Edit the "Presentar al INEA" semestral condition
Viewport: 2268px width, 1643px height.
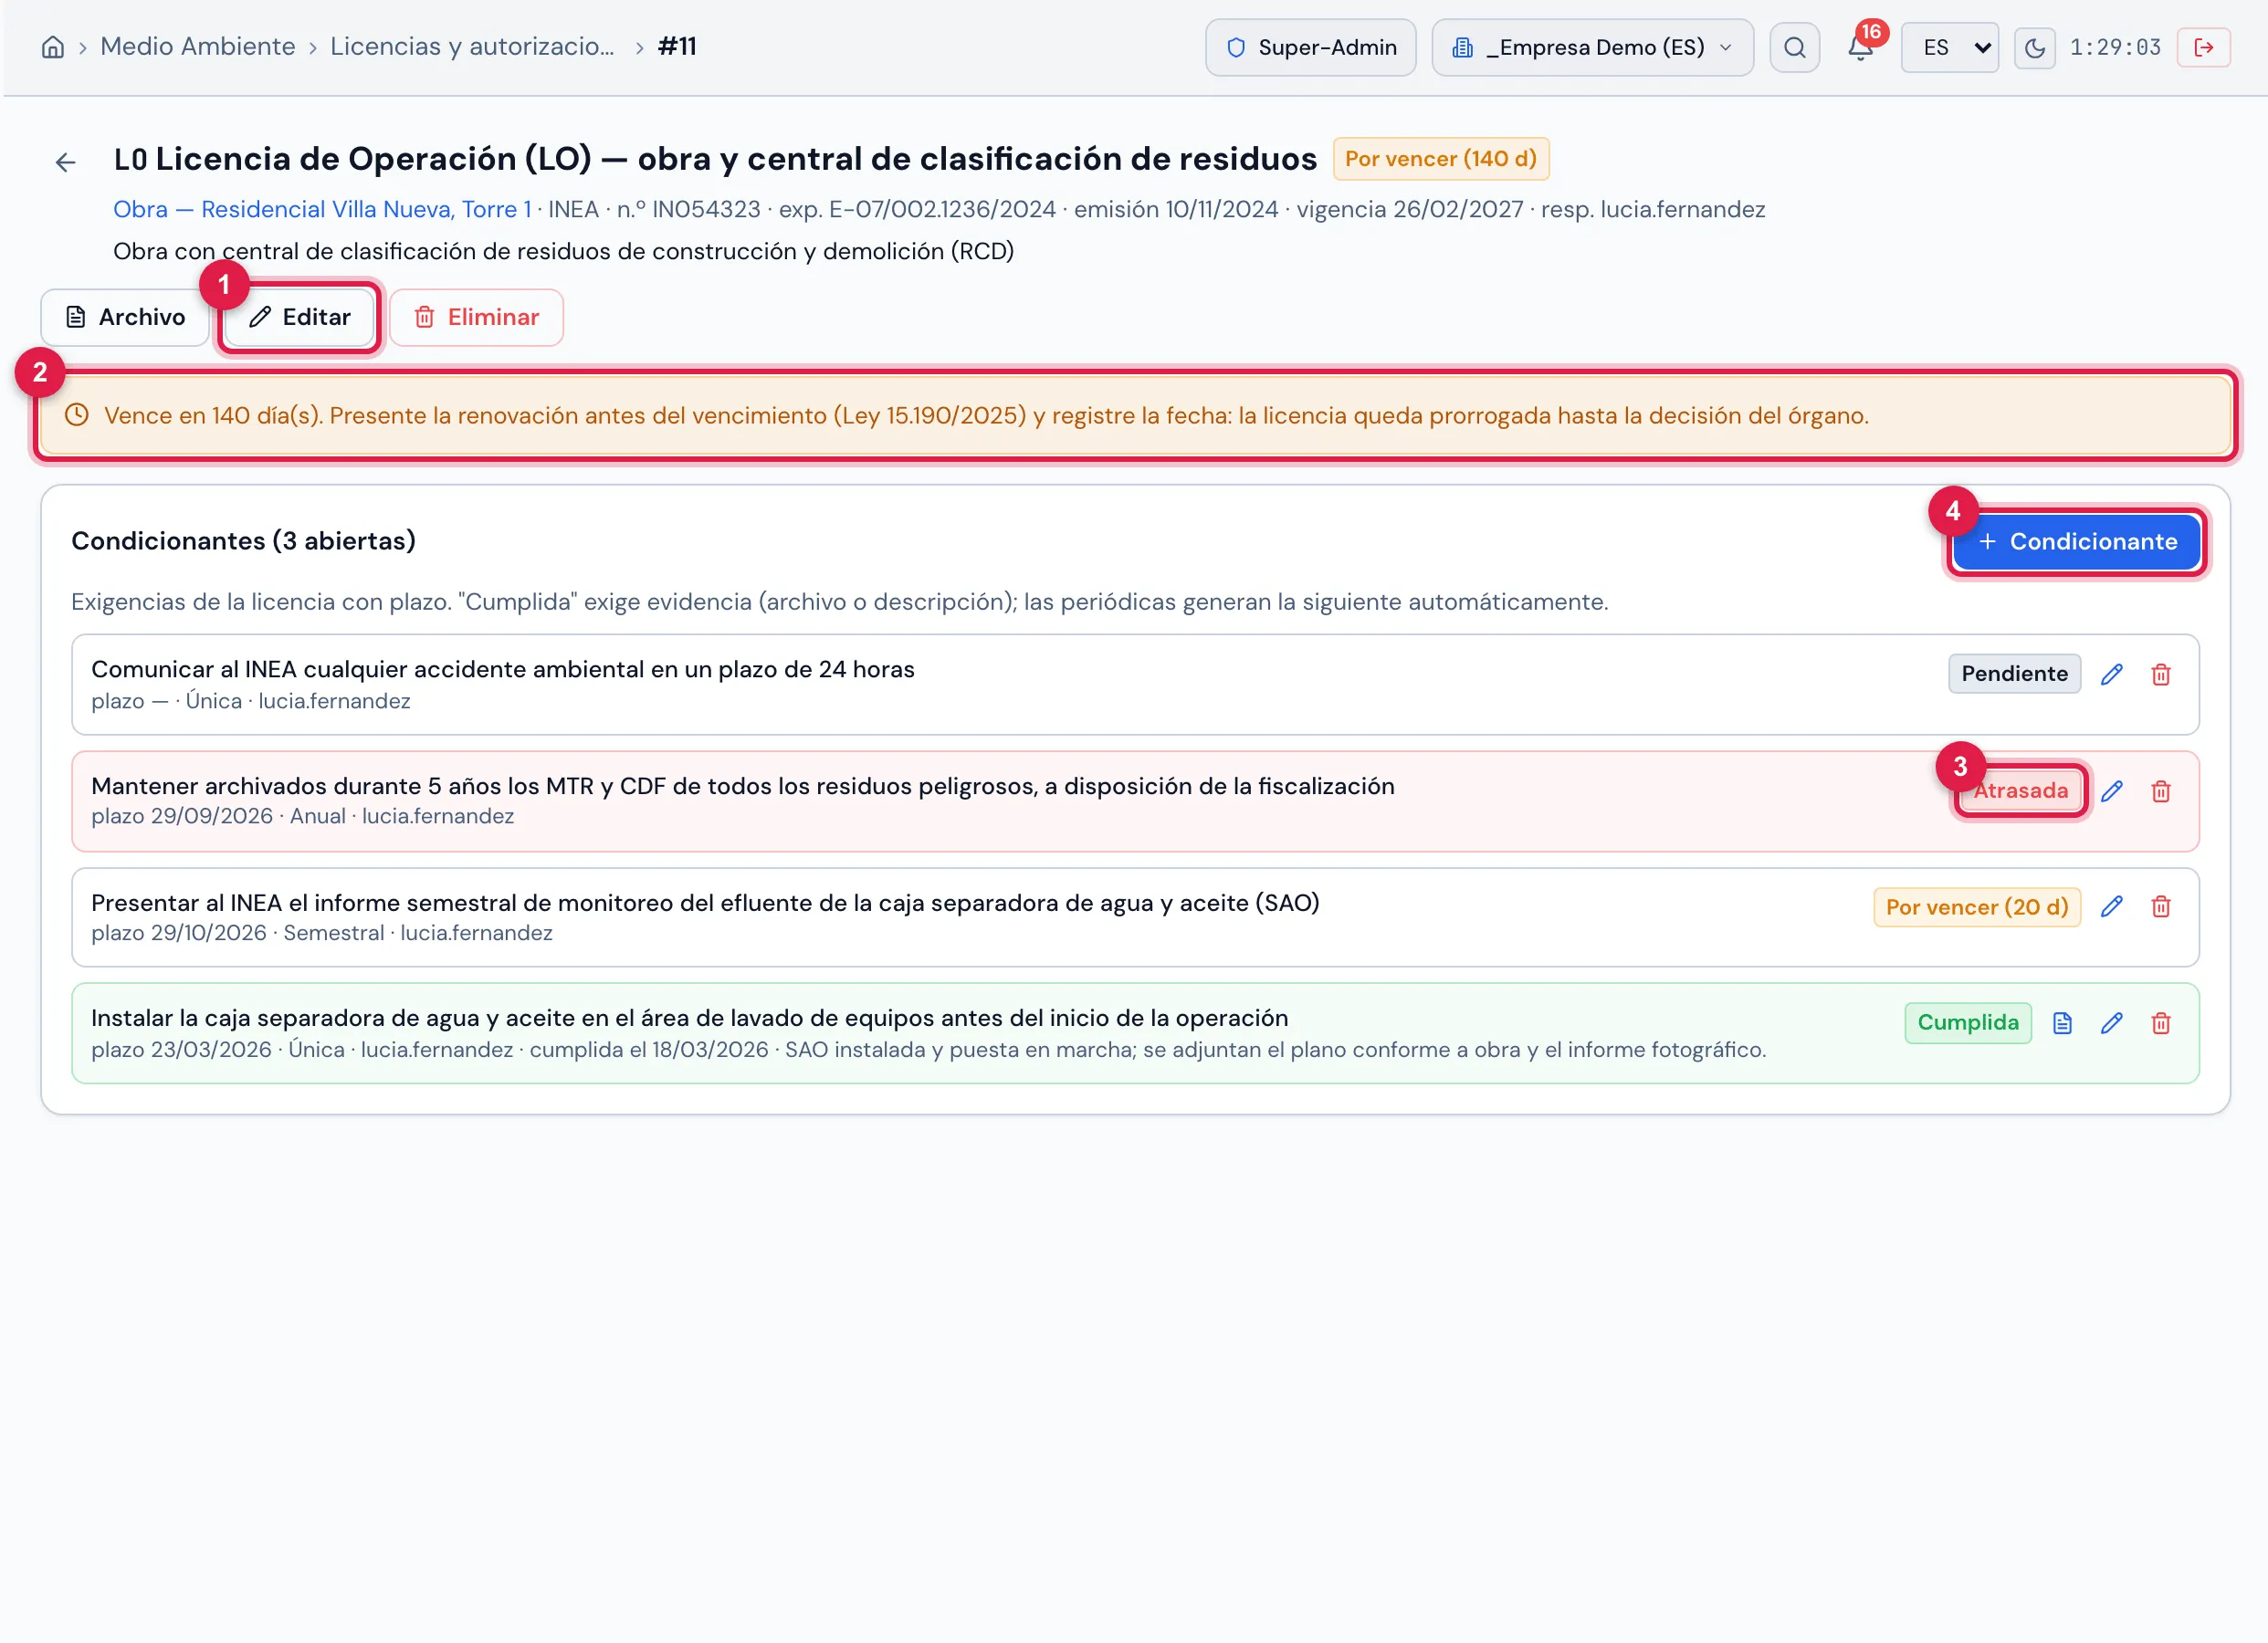(2111, 907)
